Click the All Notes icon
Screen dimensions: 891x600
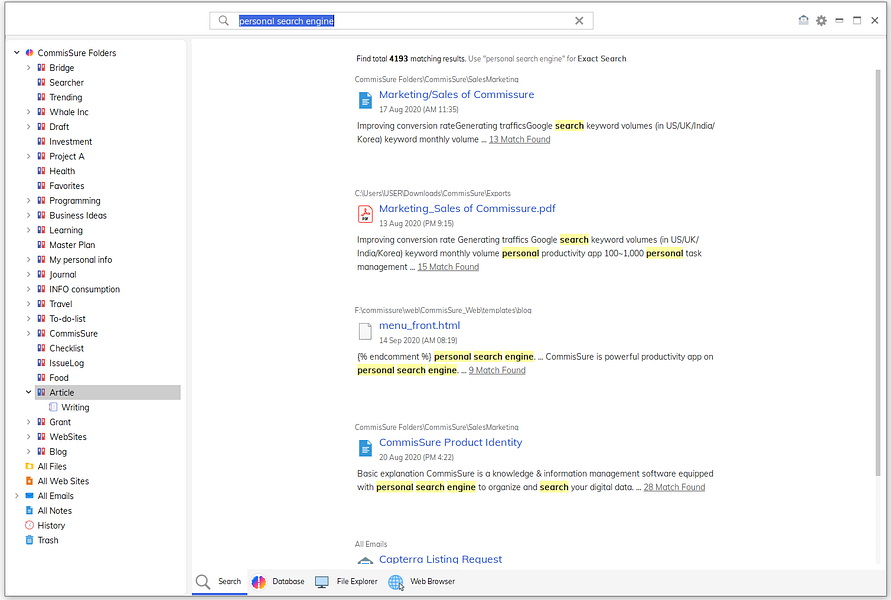click(30, 510)
